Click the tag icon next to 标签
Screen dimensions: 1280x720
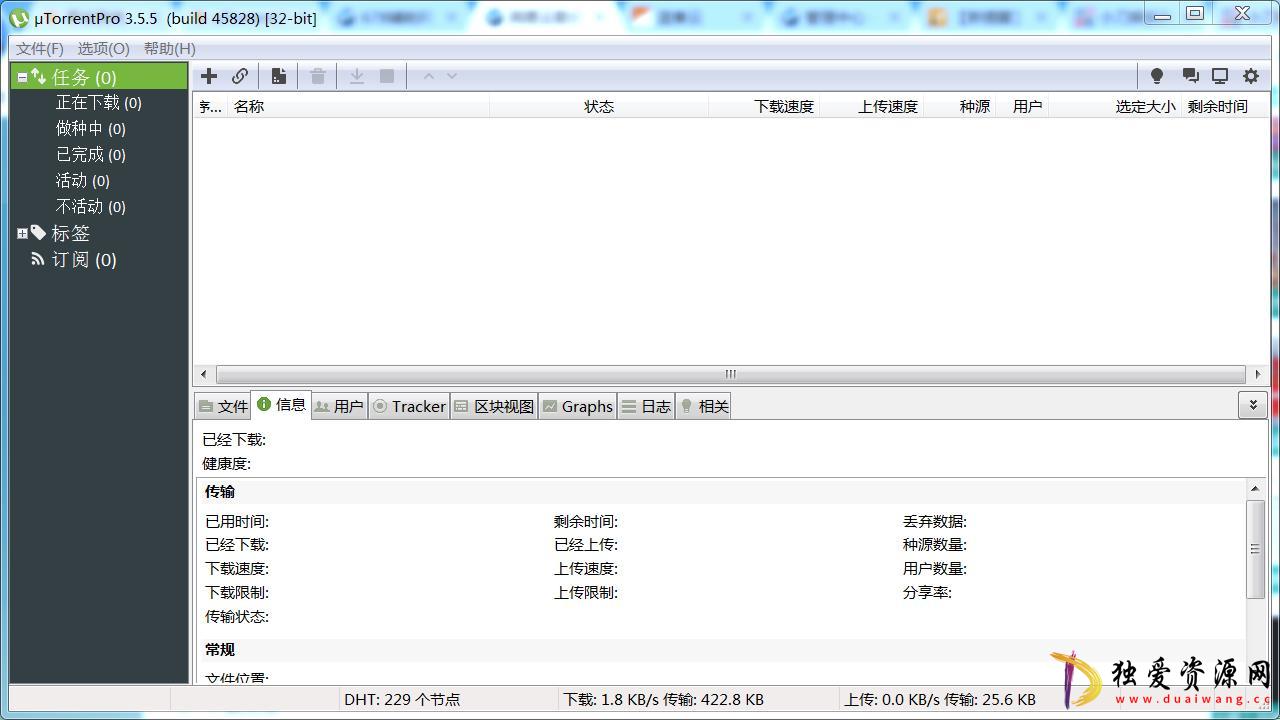(x=38, y=233)
